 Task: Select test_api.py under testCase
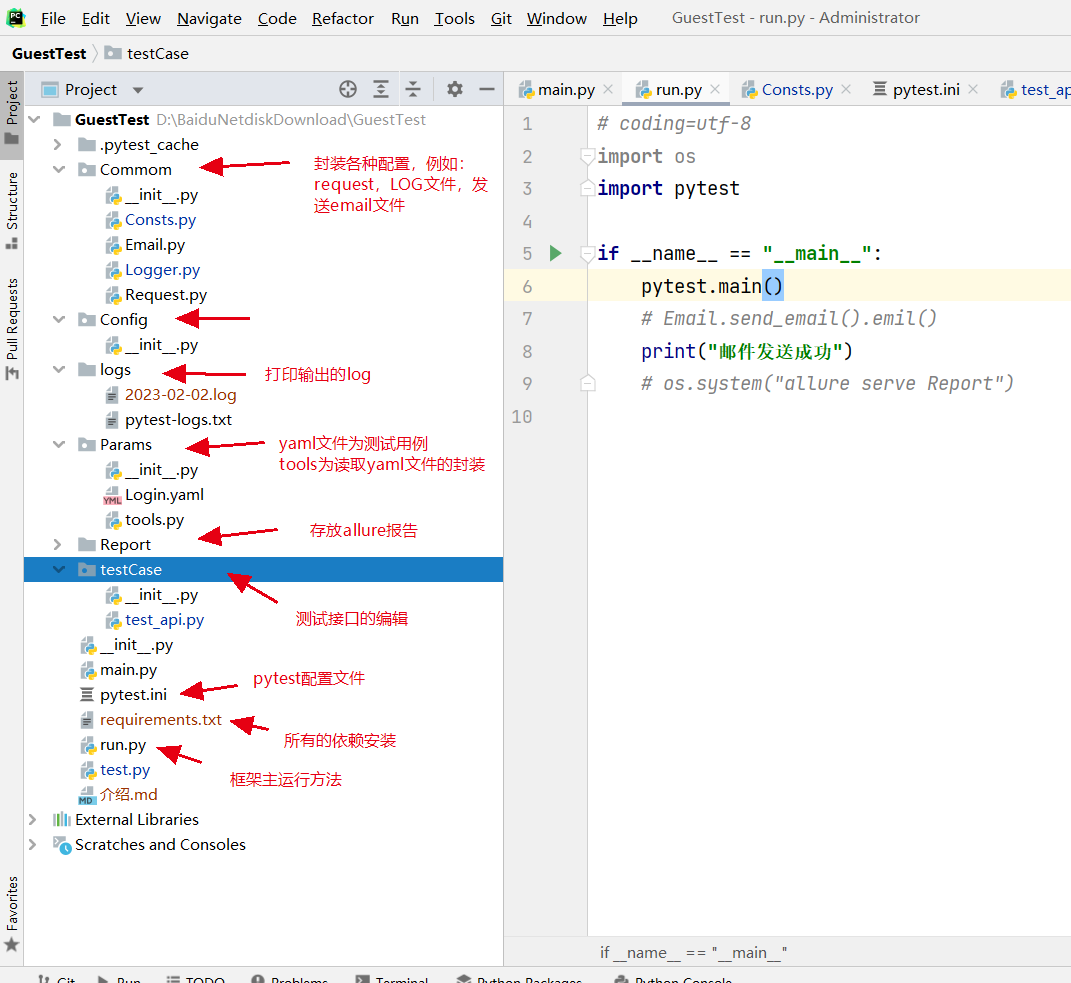click(x=165, y=620)
